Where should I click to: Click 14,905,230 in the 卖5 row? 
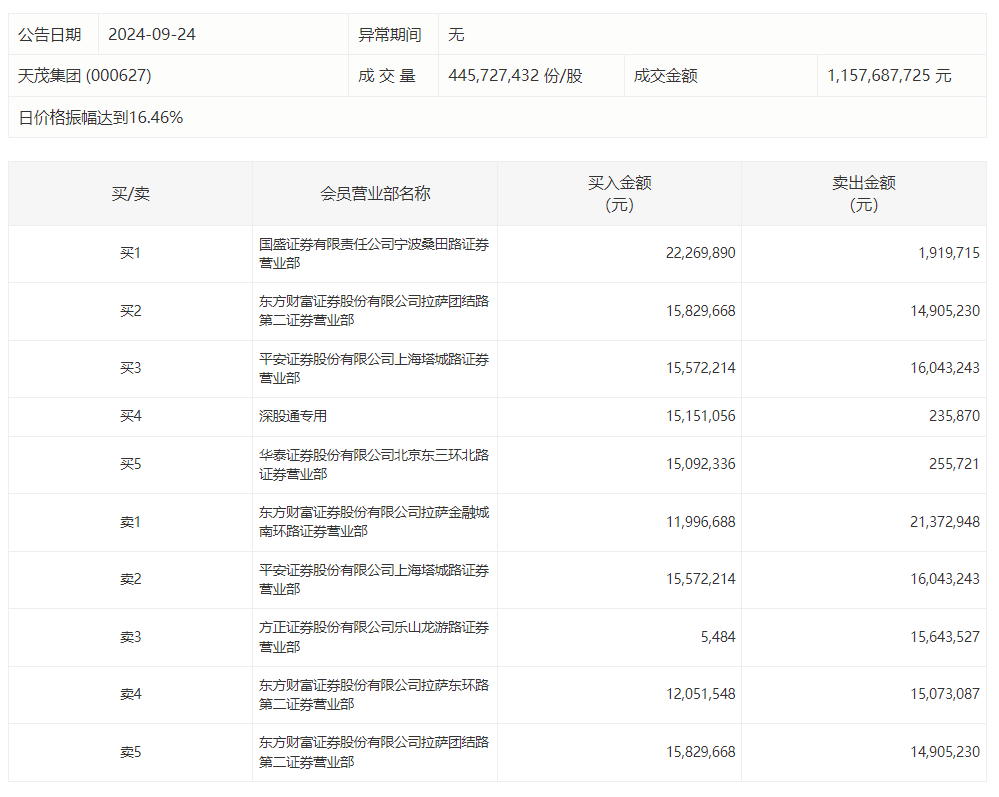(x=945, y=752)
